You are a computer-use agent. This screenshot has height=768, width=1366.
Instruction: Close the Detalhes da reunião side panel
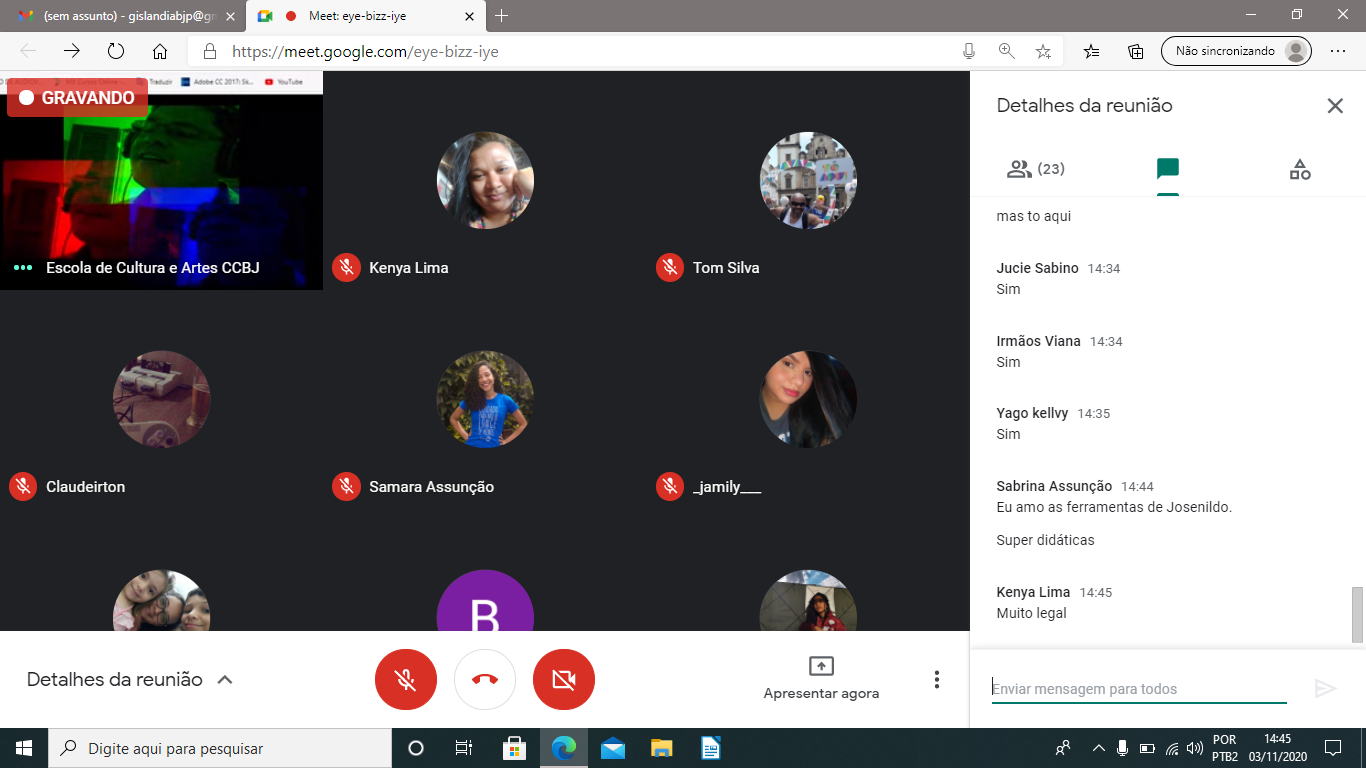pos(1335,106)
